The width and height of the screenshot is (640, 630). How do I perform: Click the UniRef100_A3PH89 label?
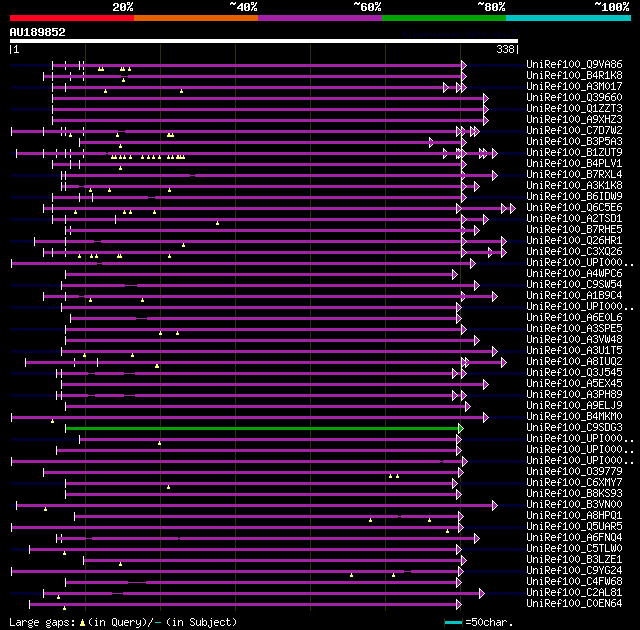(574, 395)
